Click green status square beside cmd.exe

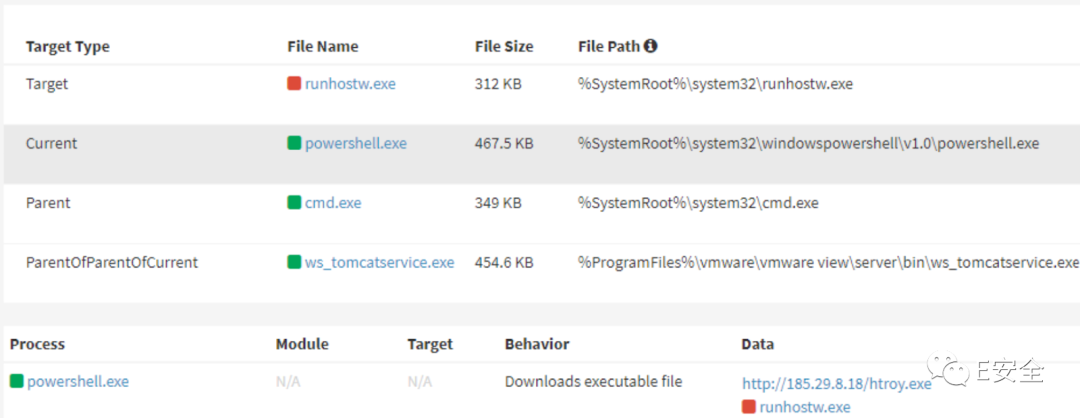point(294,202)
